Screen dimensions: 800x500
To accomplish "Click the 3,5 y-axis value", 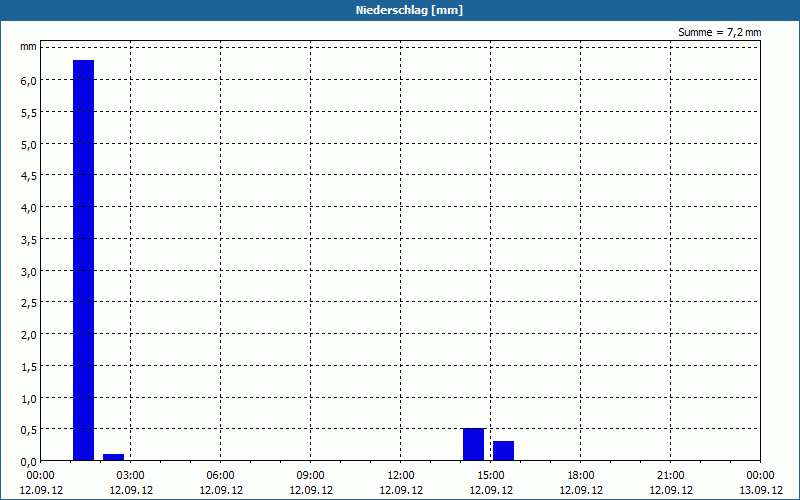I will [29, 240].
